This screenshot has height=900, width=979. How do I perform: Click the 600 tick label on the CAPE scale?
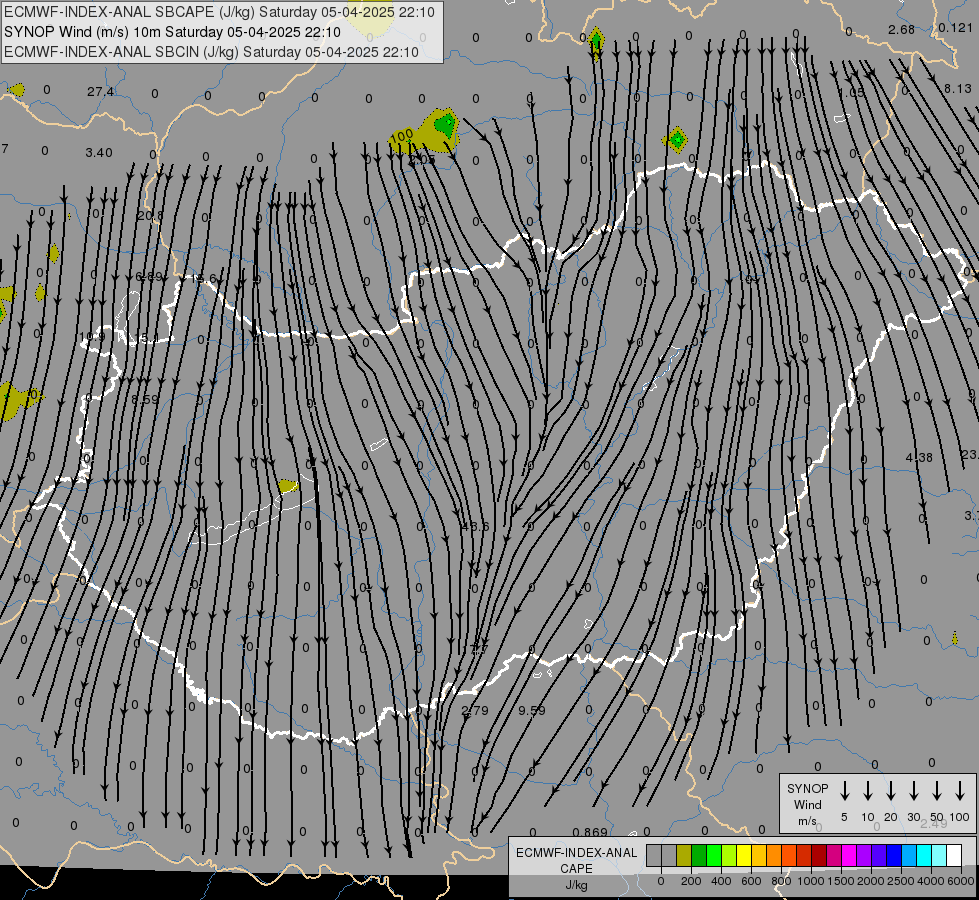[x=751, y=881]
